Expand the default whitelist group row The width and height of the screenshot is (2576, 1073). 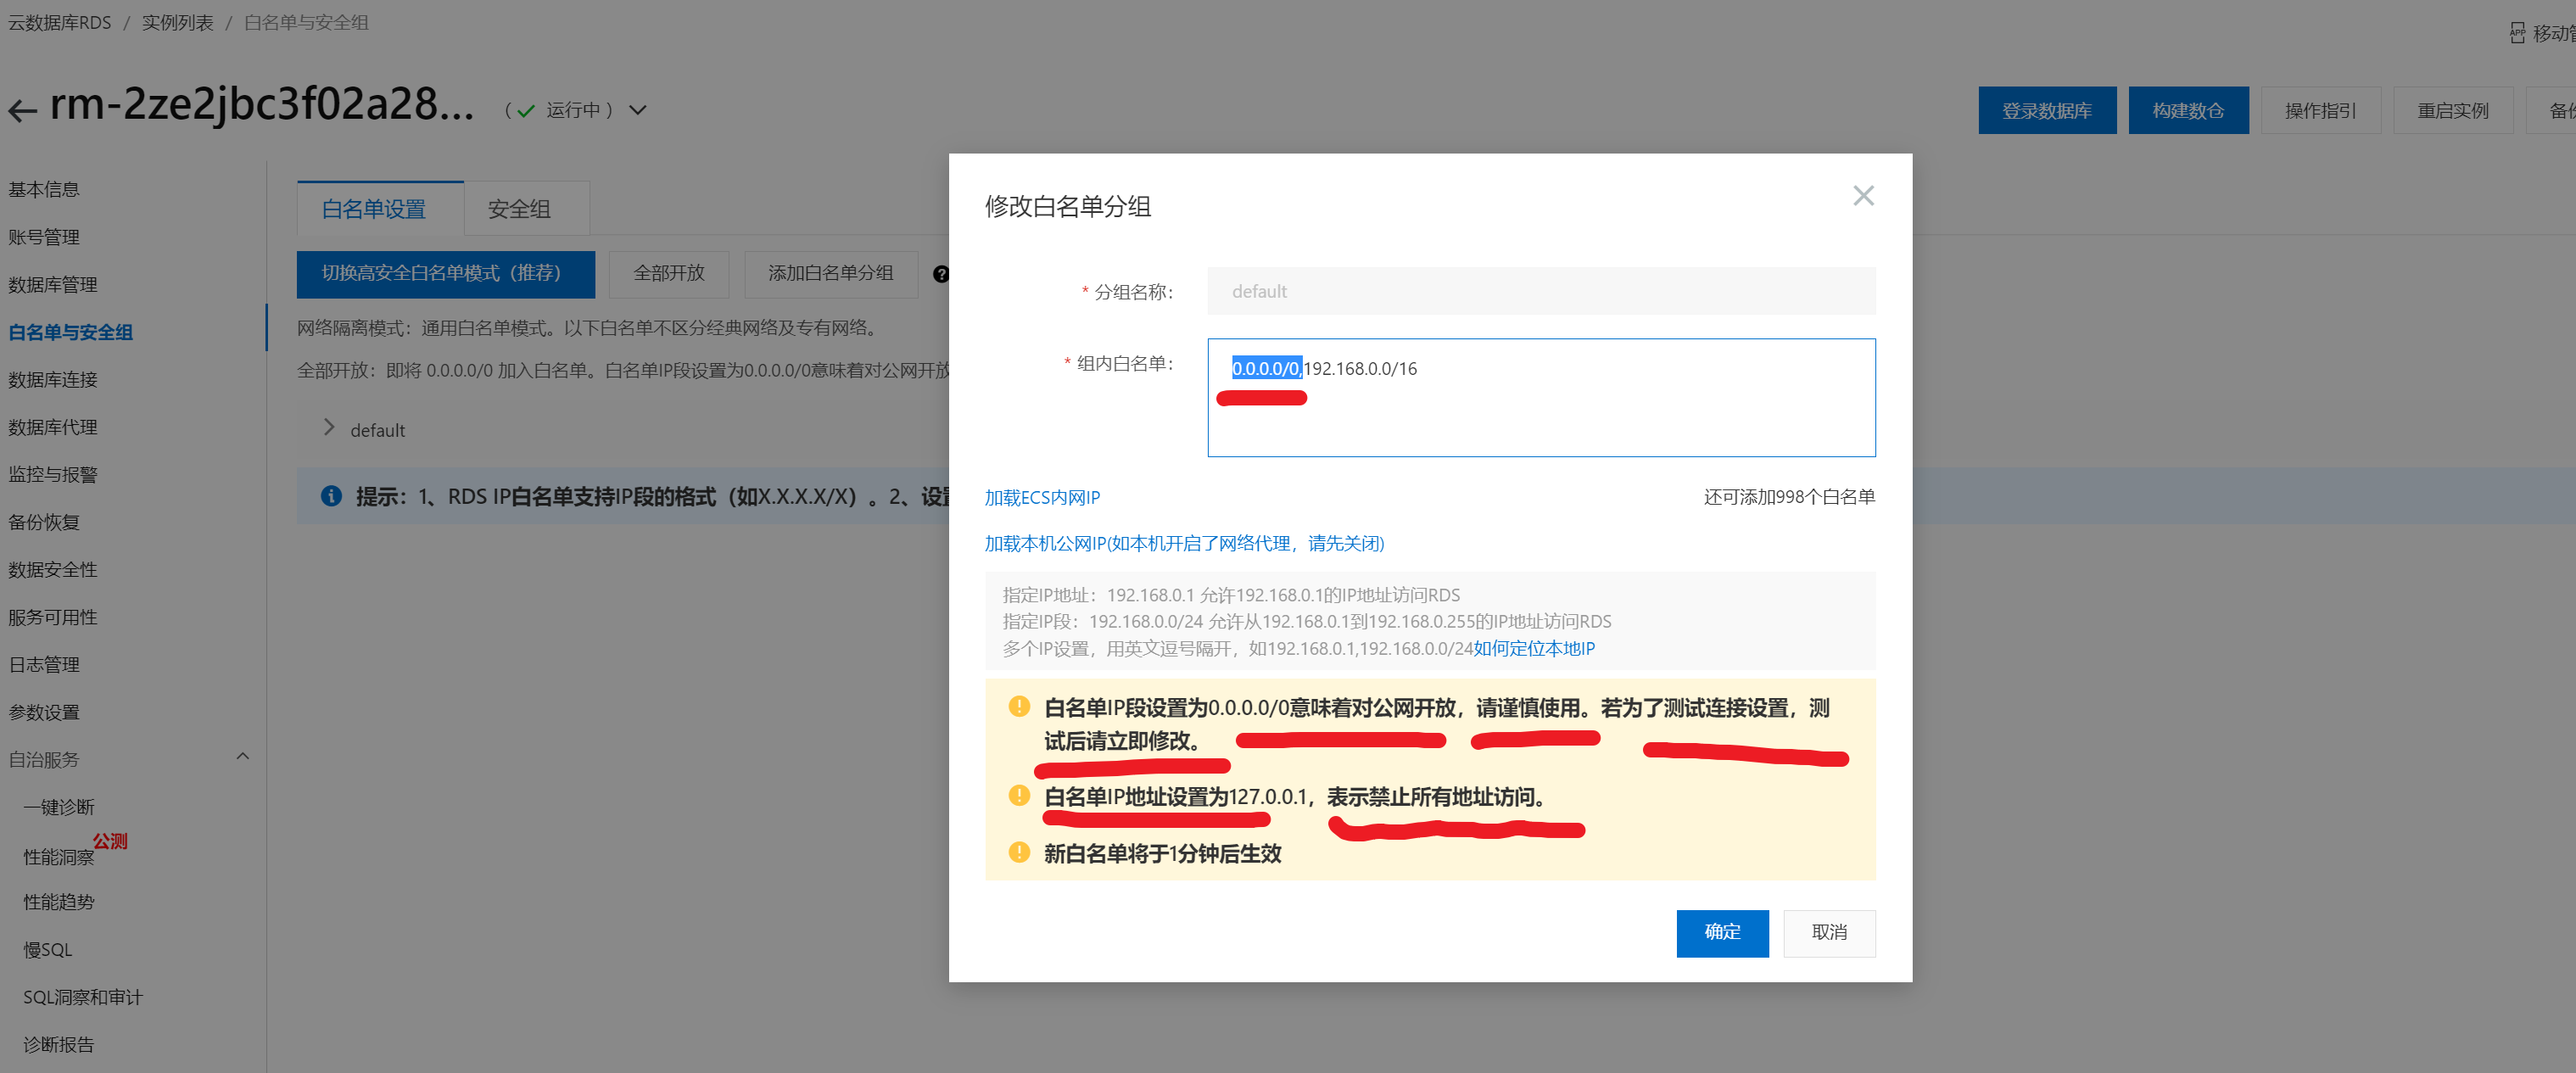pyautogui.click(x=329, y=428)
